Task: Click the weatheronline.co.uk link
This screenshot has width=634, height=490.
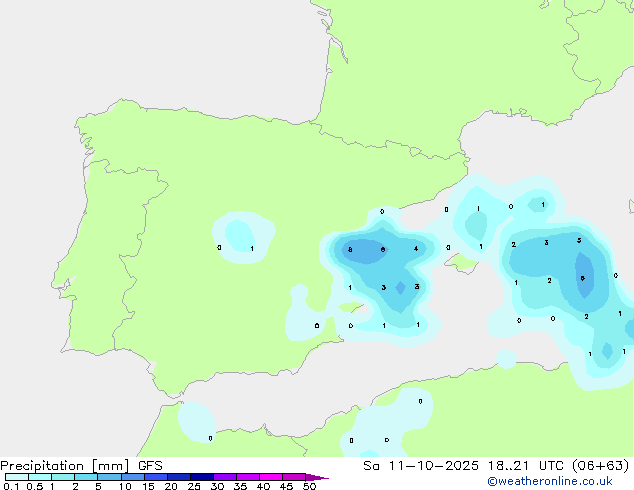Action: (x=550, y=481)
